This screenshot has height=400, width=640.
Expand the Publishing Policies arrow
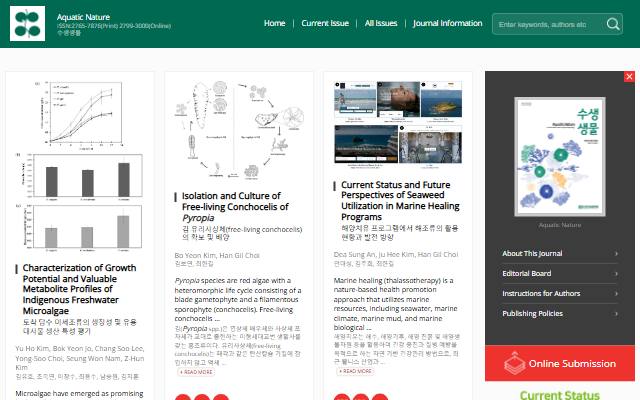[x=616, y=313]
